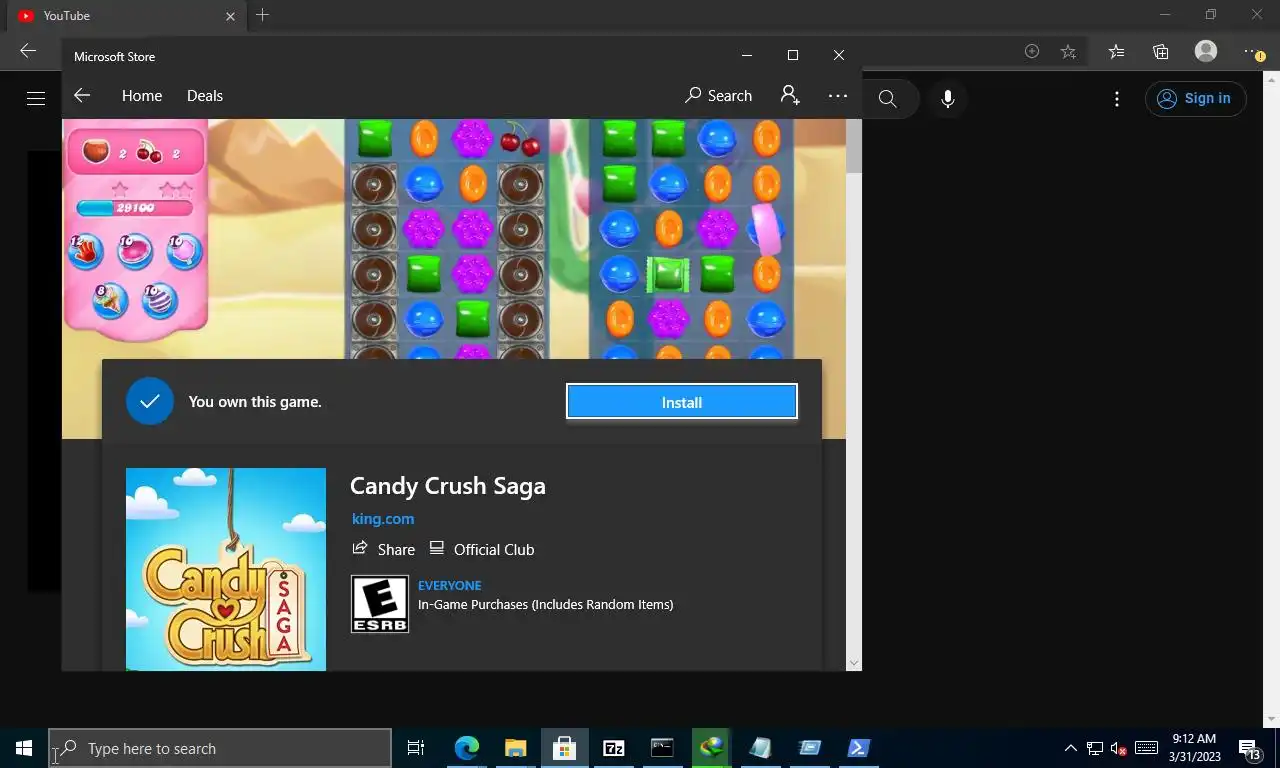1280x768 pixels.
Task: Open Command Prompt from taskbar
Action: click(x=662, y=748)
